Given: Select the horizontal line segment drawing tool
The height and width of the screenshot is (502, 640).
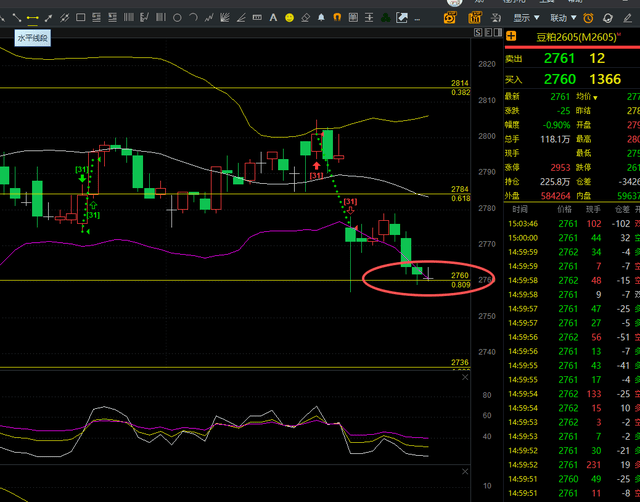Looking at the screenshot, I should point(32,18).
